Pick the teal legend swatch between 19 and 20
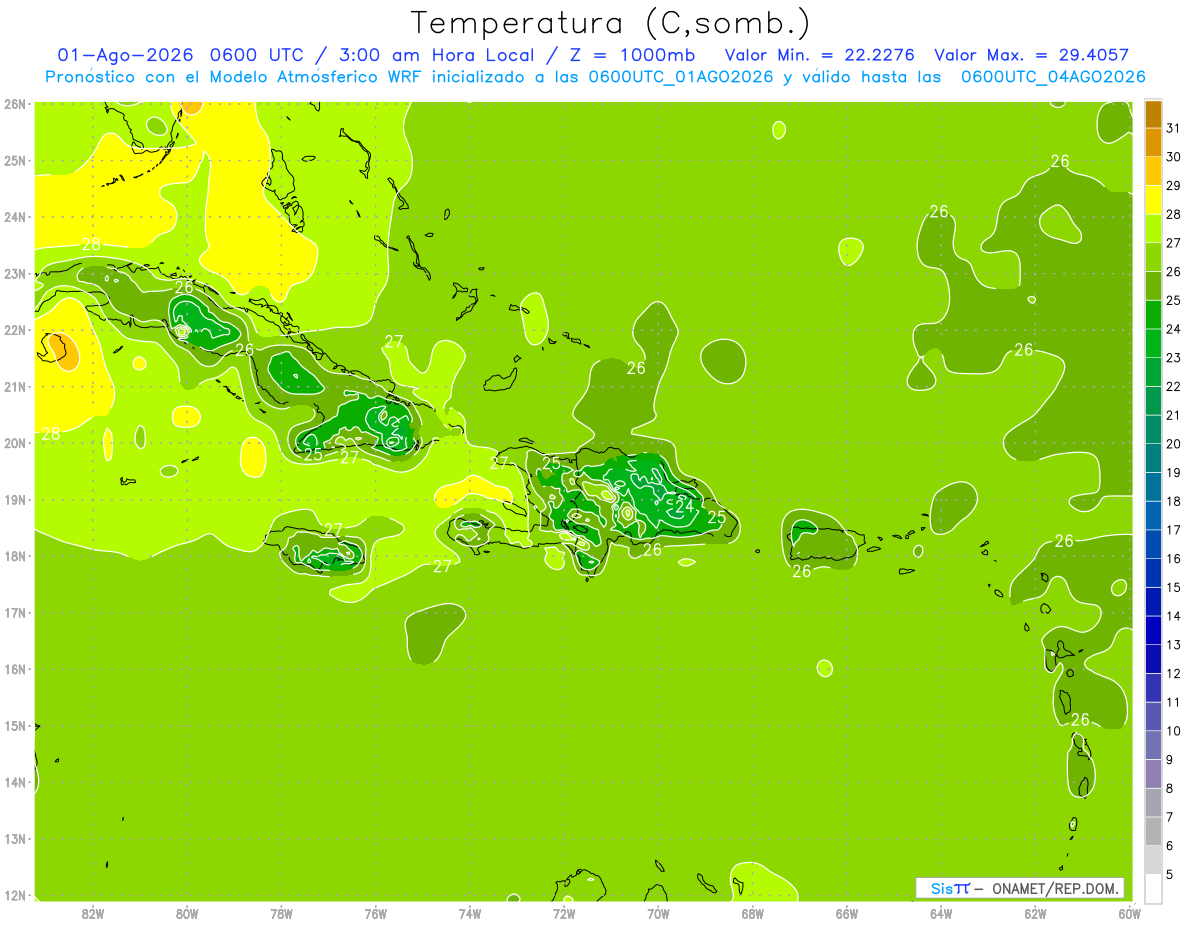 (x=1153, y=458)
